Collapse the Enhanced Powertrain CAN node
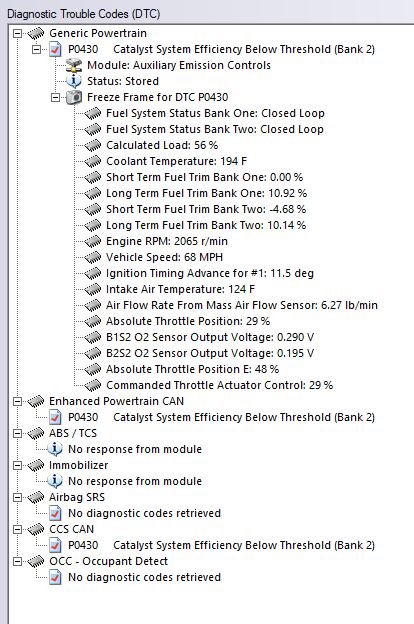 coord(18,402)
